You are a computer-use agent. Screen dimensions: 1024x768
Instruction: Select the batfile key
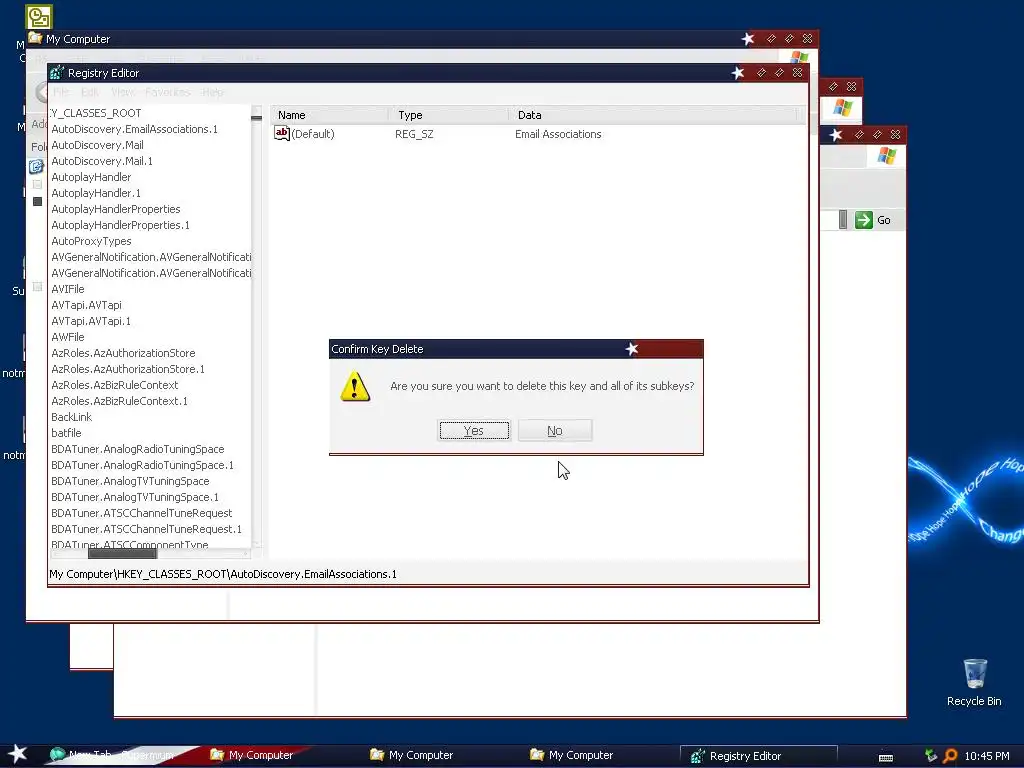(66, 433)
